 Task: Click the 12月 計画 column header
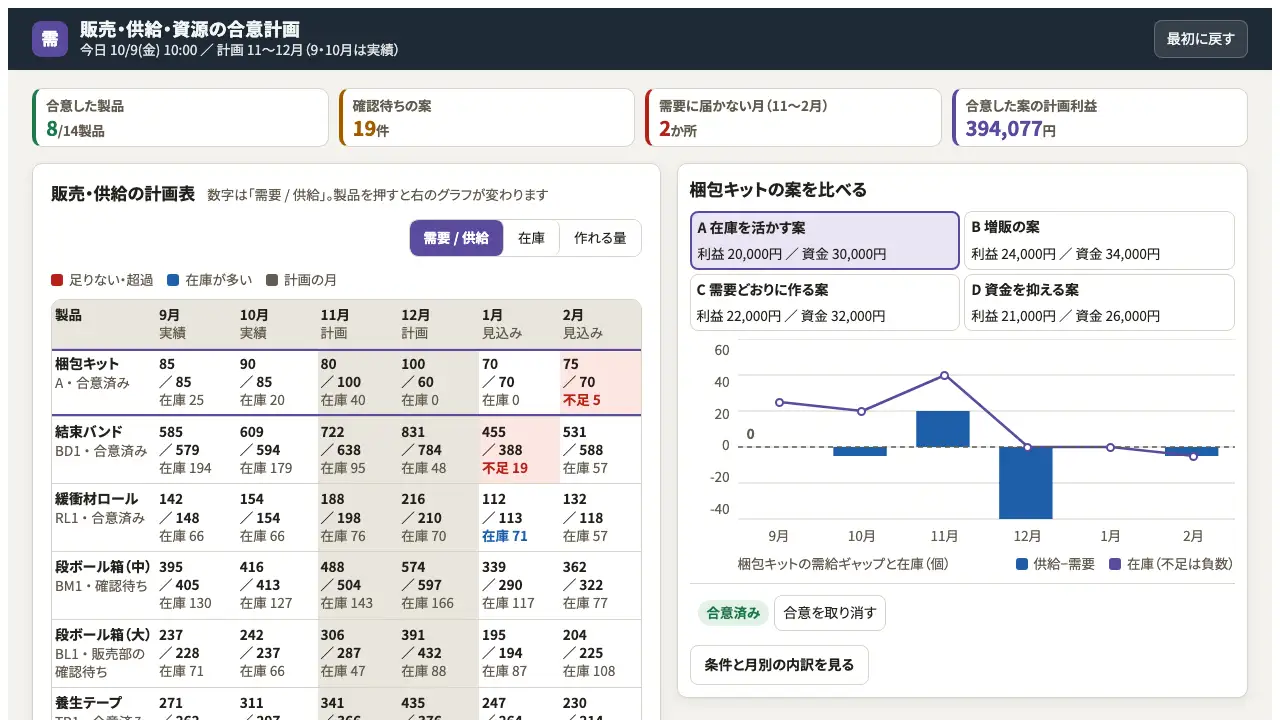tap(438, 324)
